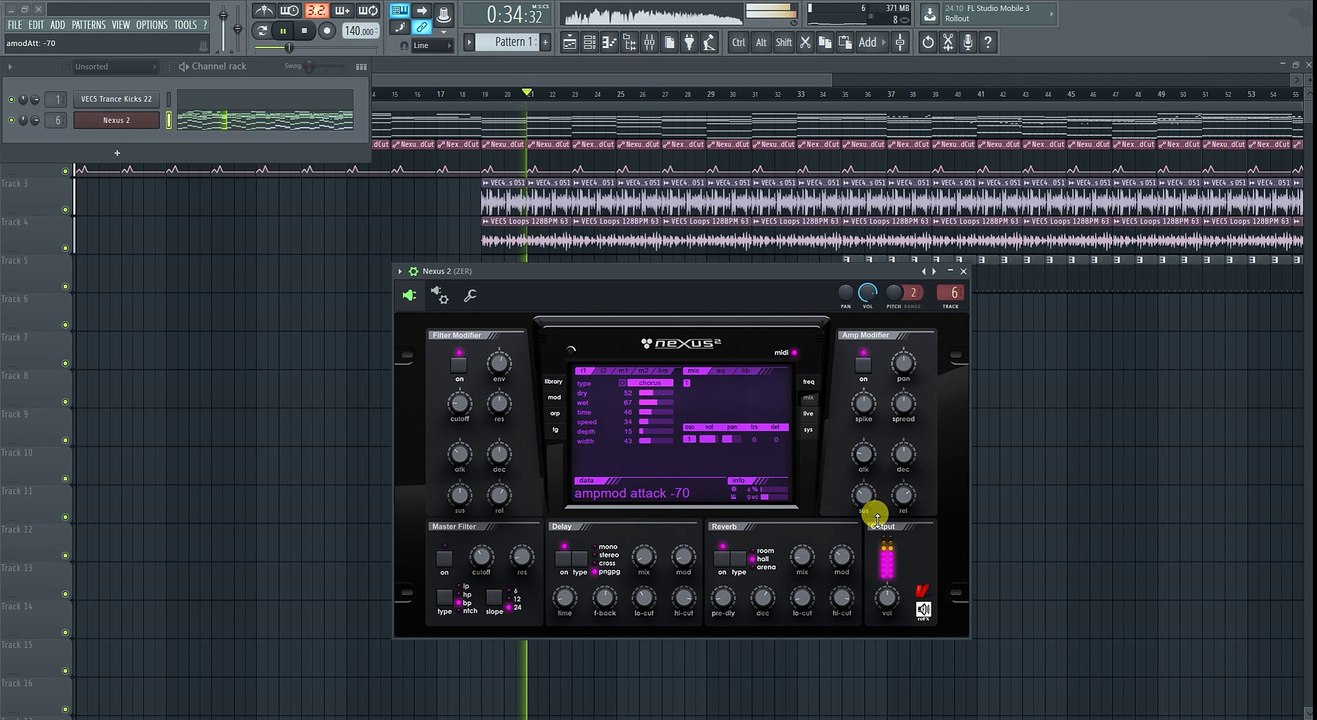Open the TOOLS menu
The width and height of the screenshot is (1317, 720).
click(x=185, y=25)
